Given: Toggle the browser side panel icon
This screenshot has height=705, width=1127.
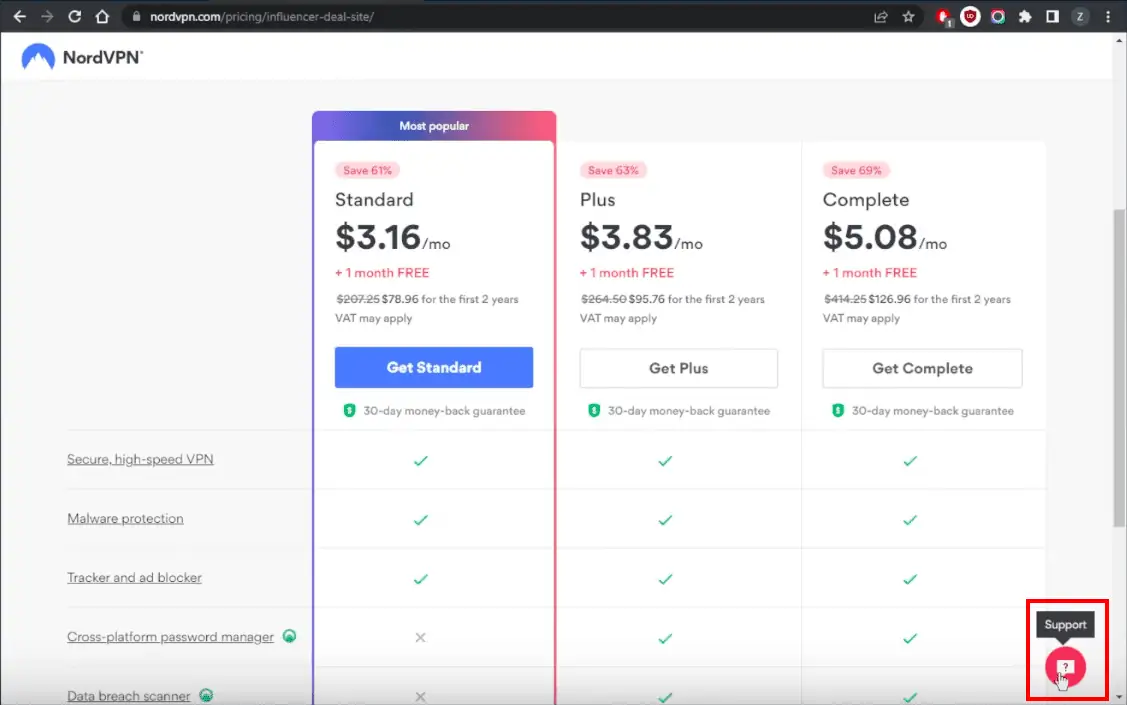Looking at the screenshot, I should point(1052,17).
